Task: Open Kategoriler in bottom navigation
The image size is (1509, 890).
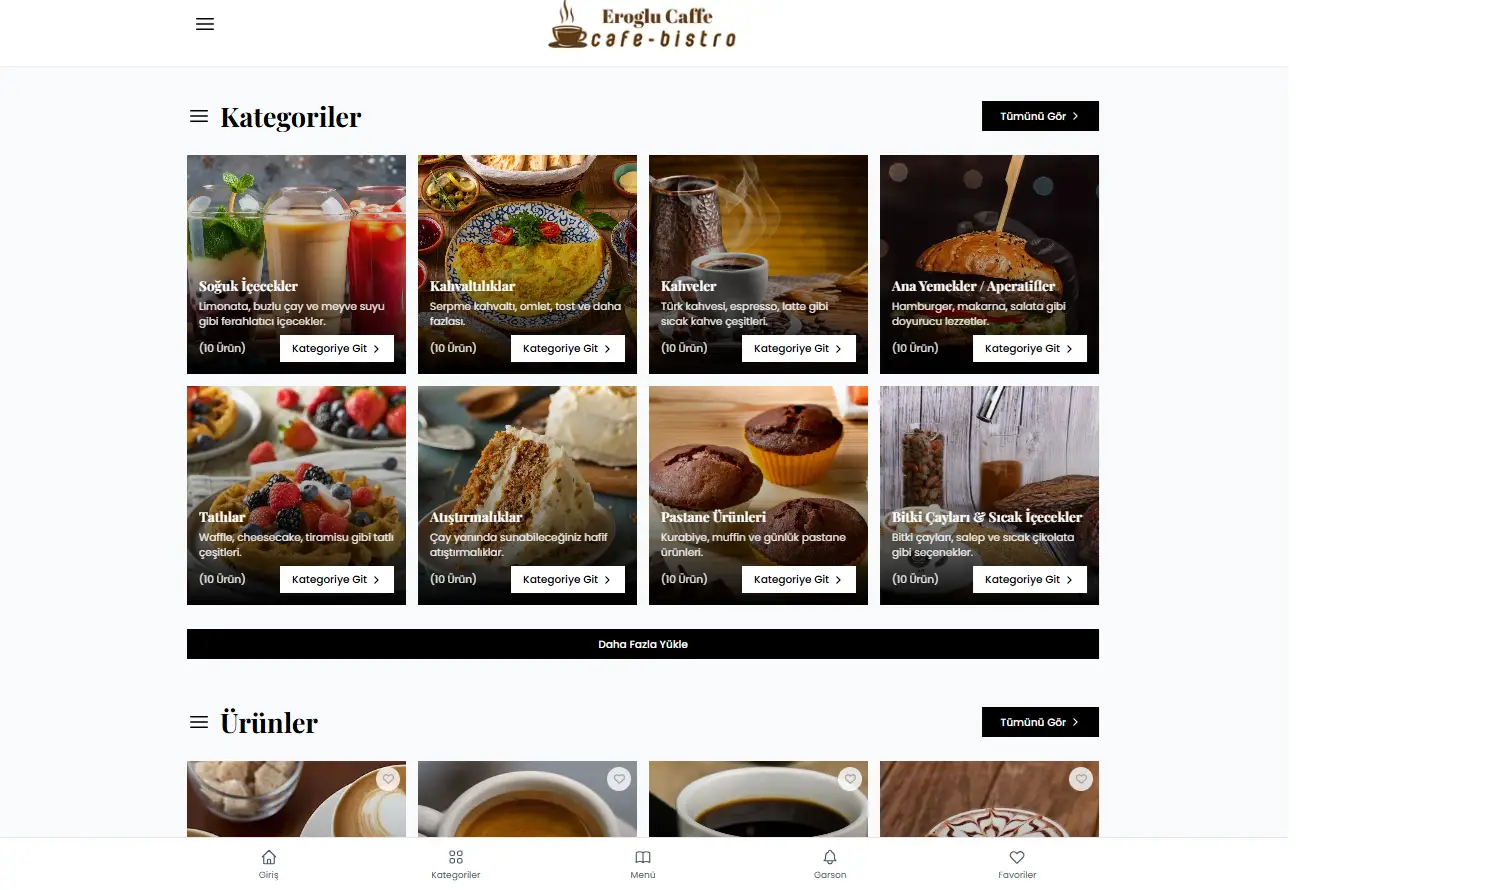Action: tap(456, 864)
